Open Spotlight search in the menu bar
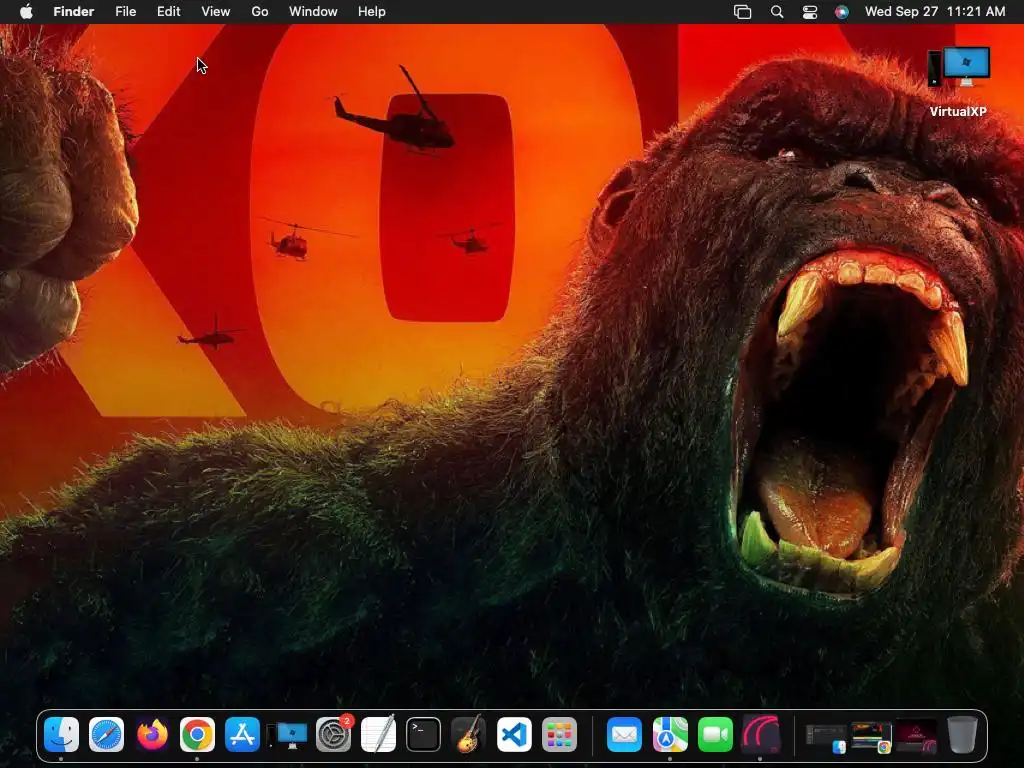Viewport: 1024px width, 768px height. pos(777,12)
